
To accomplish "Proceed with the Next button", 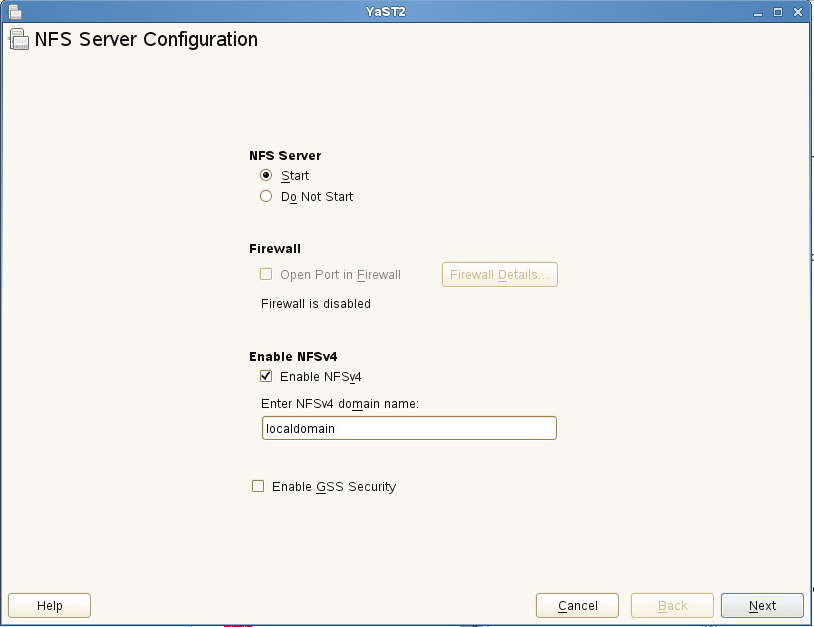I will tap(762, 605).
